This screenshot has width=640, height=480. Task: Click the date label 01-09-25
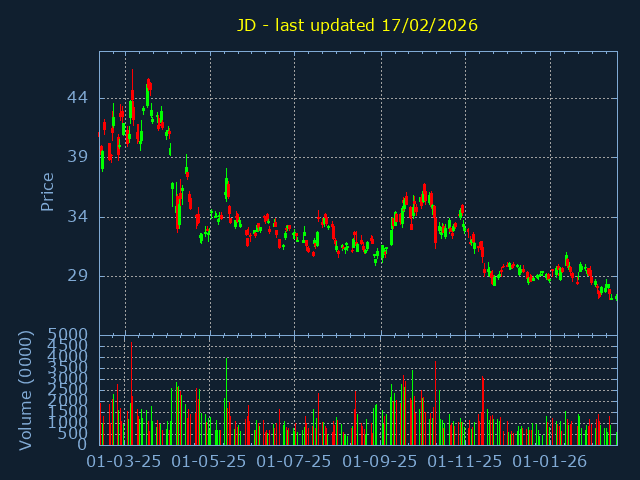pyautogui.click(x=380, y=462)
